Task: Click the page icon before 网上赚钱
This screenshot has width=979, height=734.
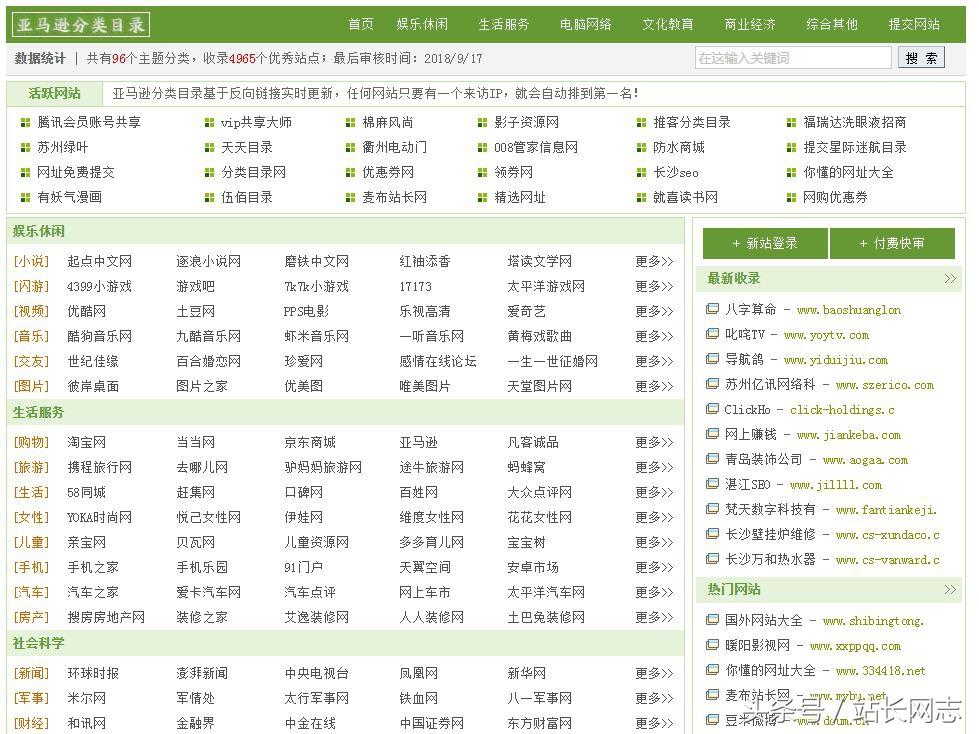Action: [712, 434]
